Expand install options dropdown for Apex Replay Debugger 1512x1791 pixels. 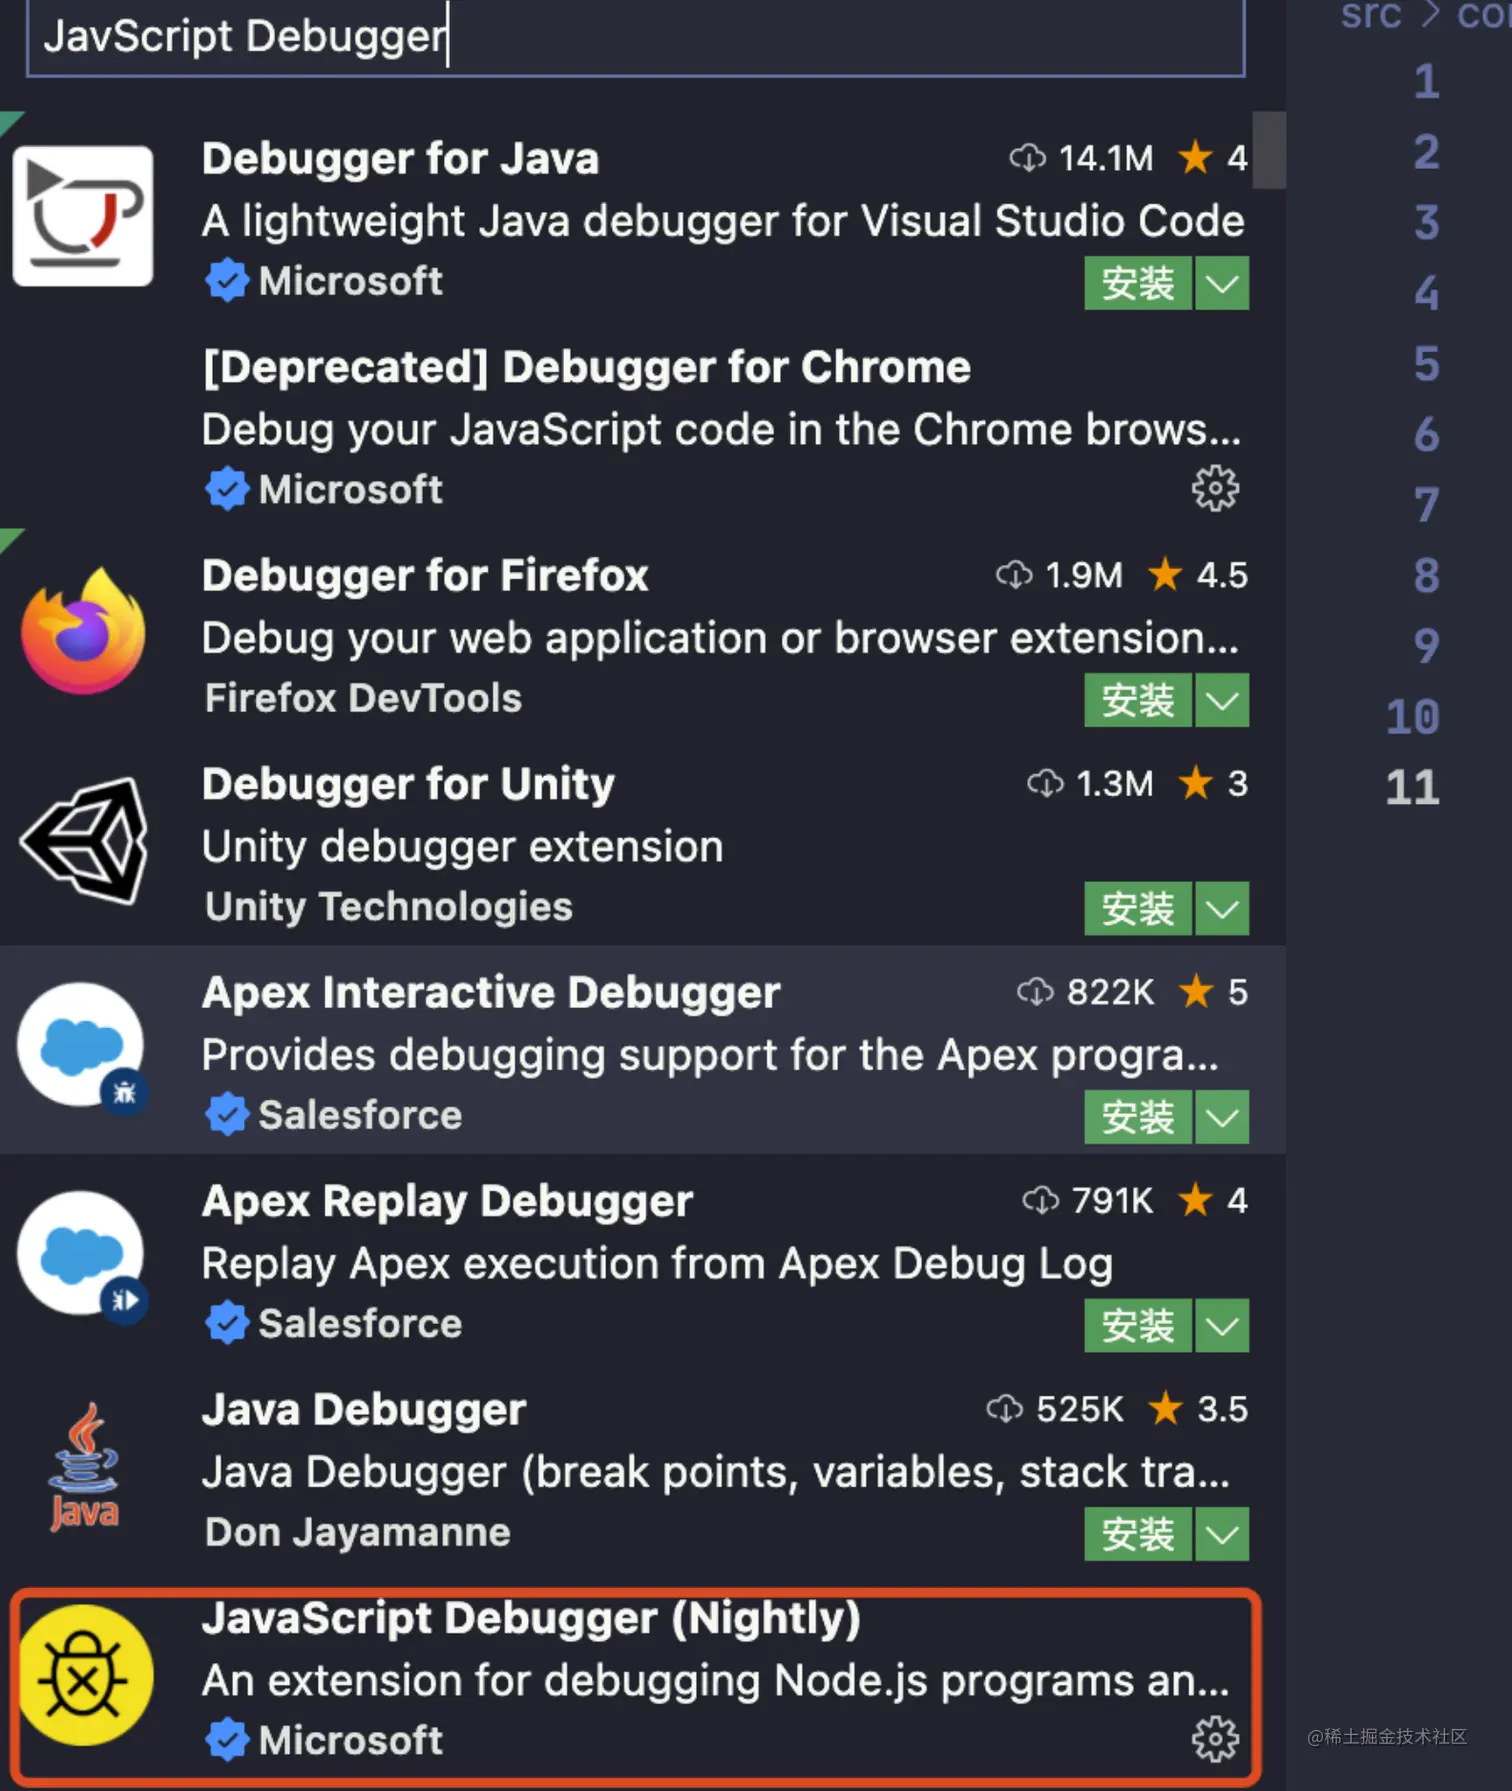point(1222,1325)
